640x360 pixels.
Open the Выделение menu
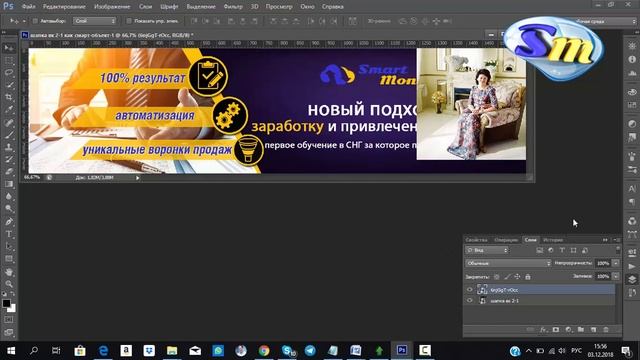(x=201, y=7)
